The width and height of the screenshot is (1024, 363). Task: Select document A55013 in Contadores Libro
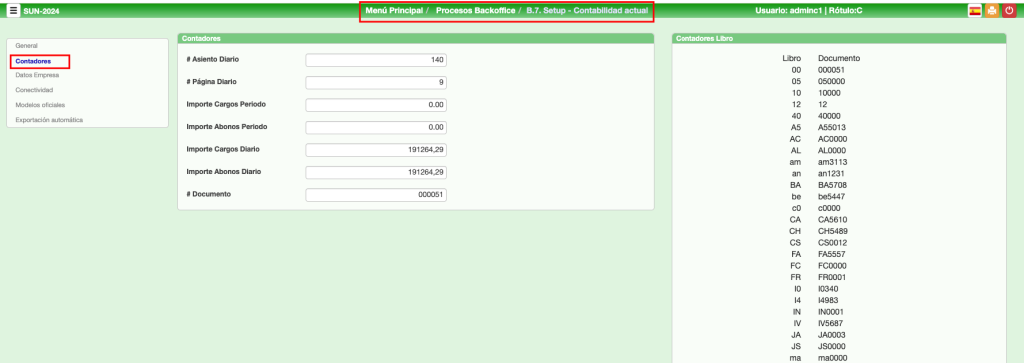click(x=831, y=127)
